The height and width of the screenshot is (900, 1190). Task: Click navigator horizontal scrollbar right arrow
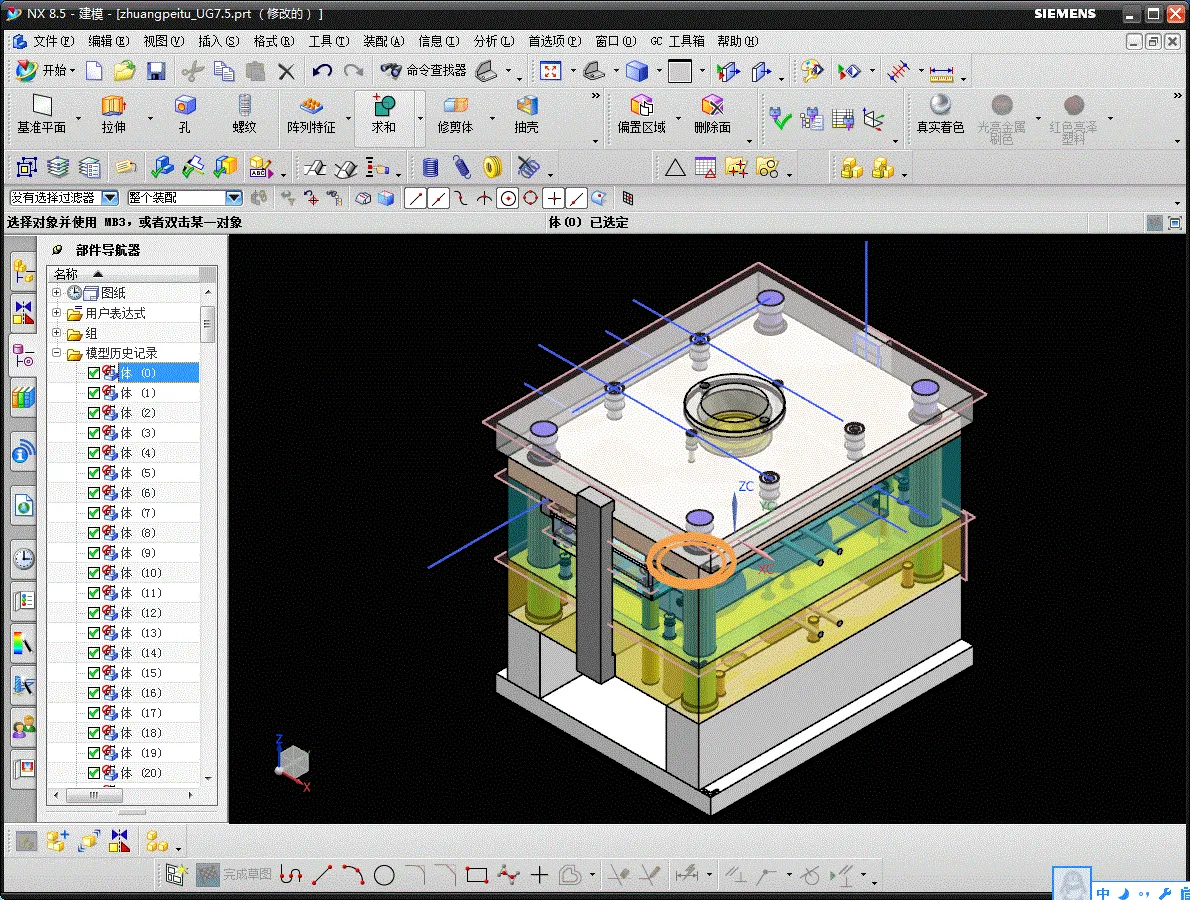coord(190,795)
